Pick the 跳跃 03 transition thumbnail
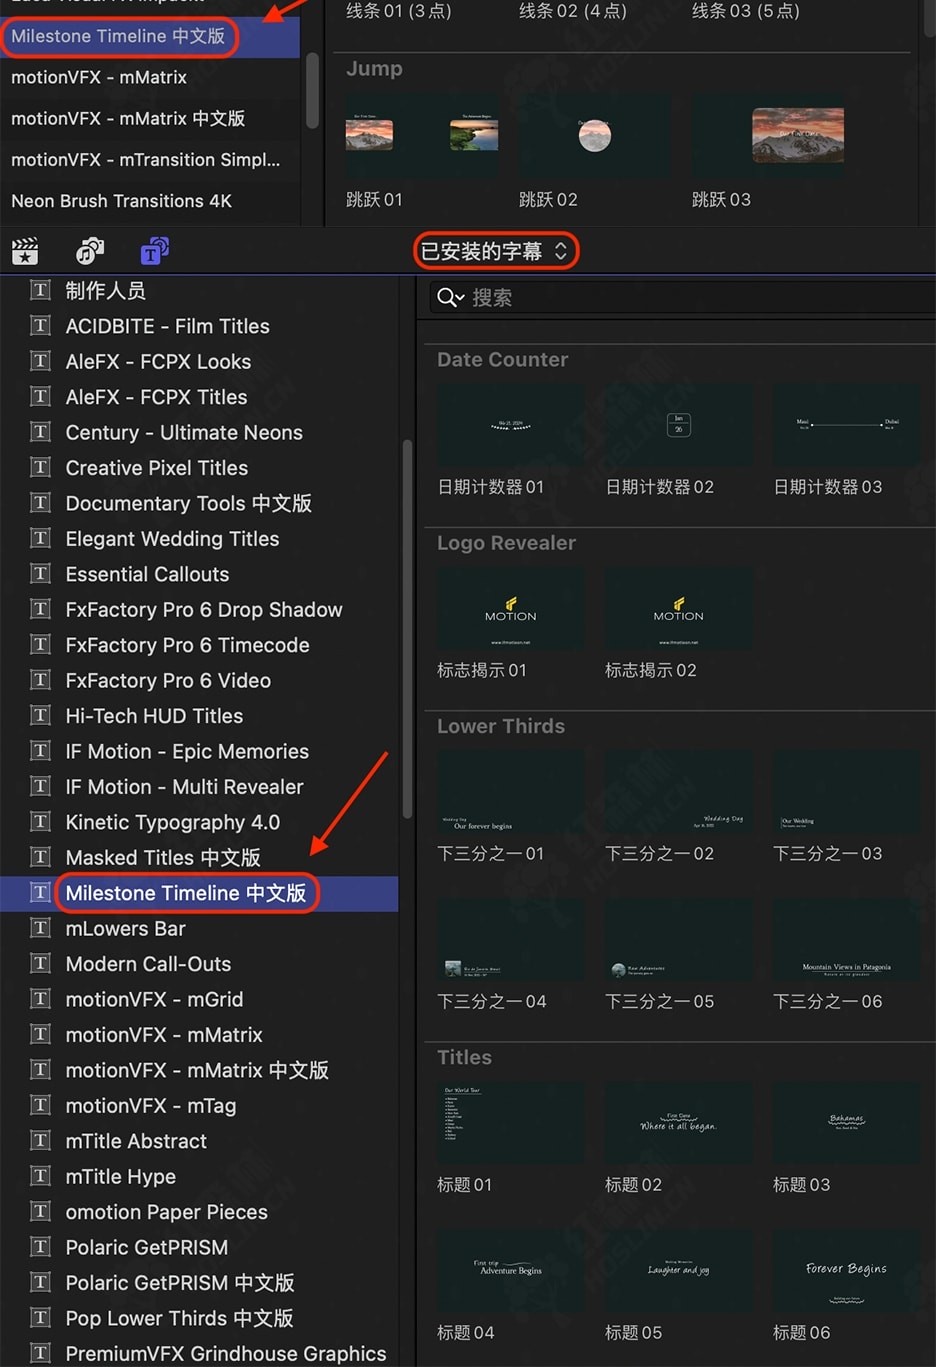Image resolution: width=936 pixels, height=1367 pixels. tap(768, 136)
